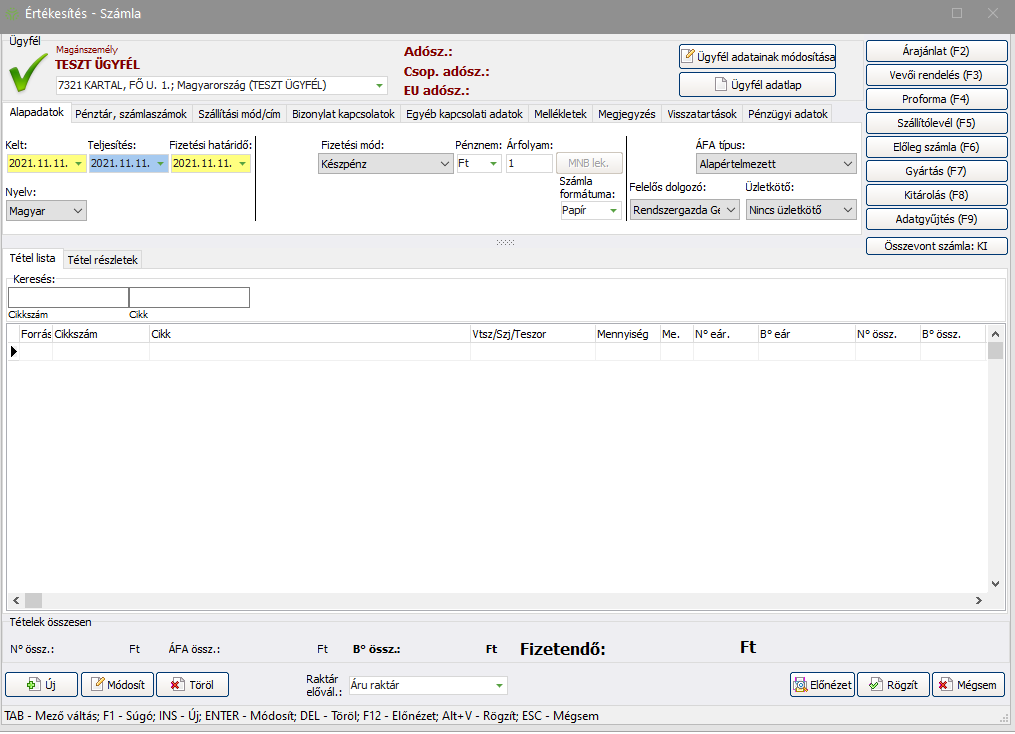Open the Teljesítés date picker
Viewport: 1015px width, 734px height.
point(161,164)
